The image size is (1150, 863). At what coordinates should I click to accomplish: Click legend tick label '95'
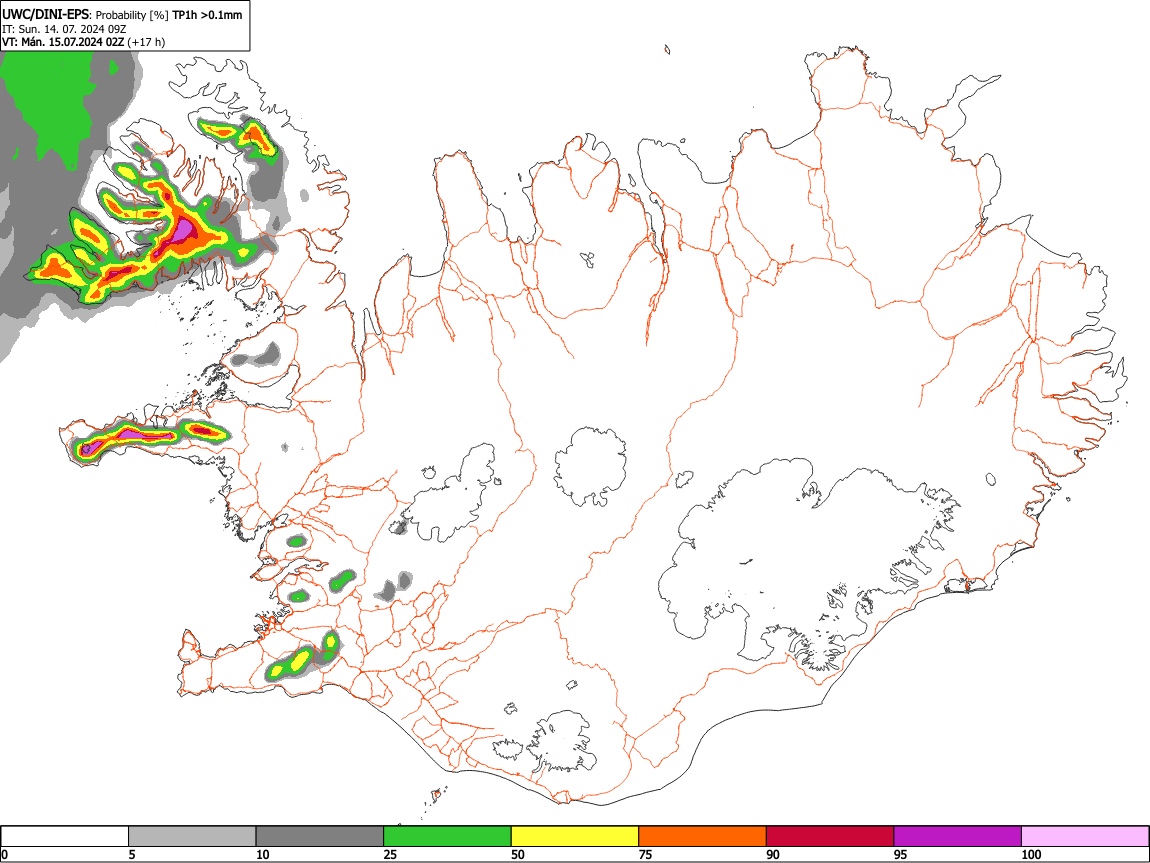901,854
